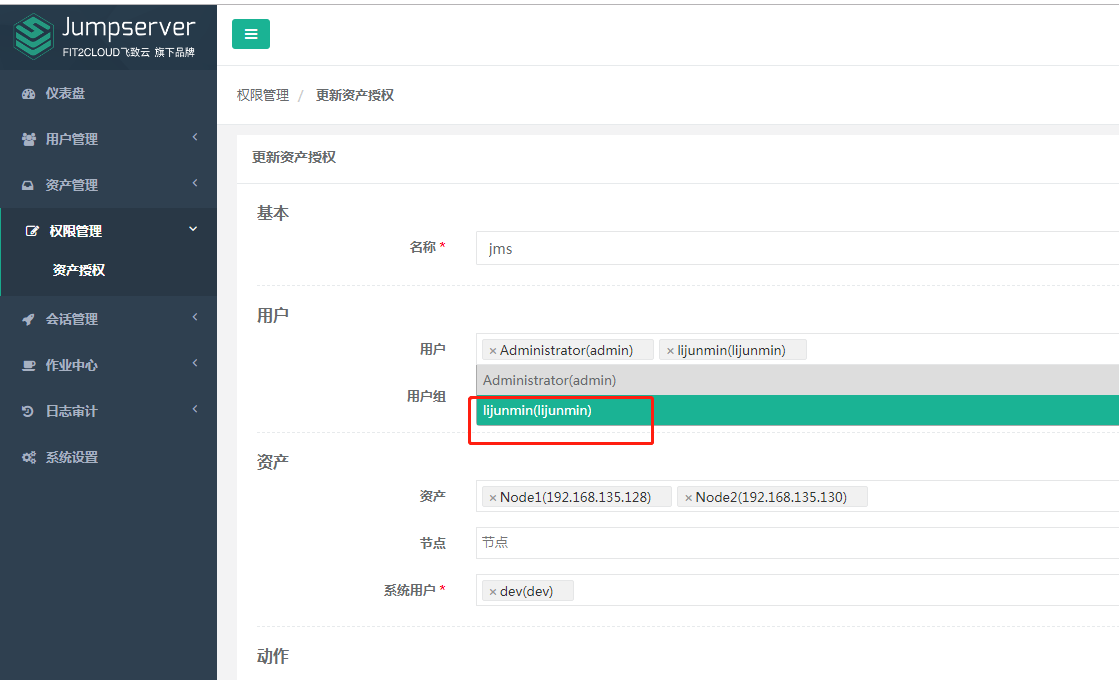The height and width of the screenshot is (680, 1119).
Task: Choose lijunmin(lijunmin) highlighted dropdown option
Action: tap(797, 410)
